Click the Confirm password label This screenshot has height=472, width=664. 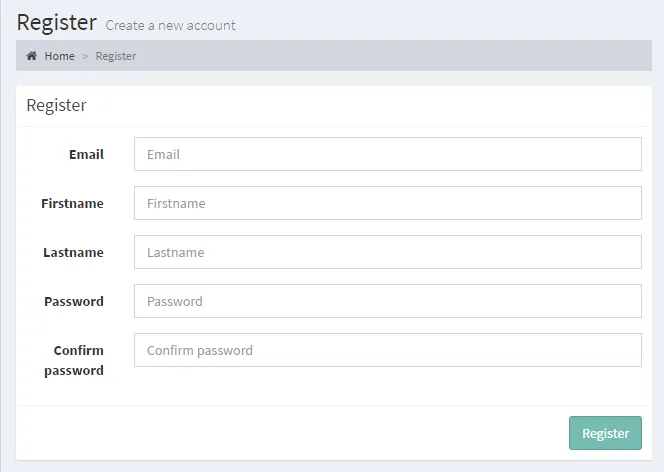coord(74,360)
